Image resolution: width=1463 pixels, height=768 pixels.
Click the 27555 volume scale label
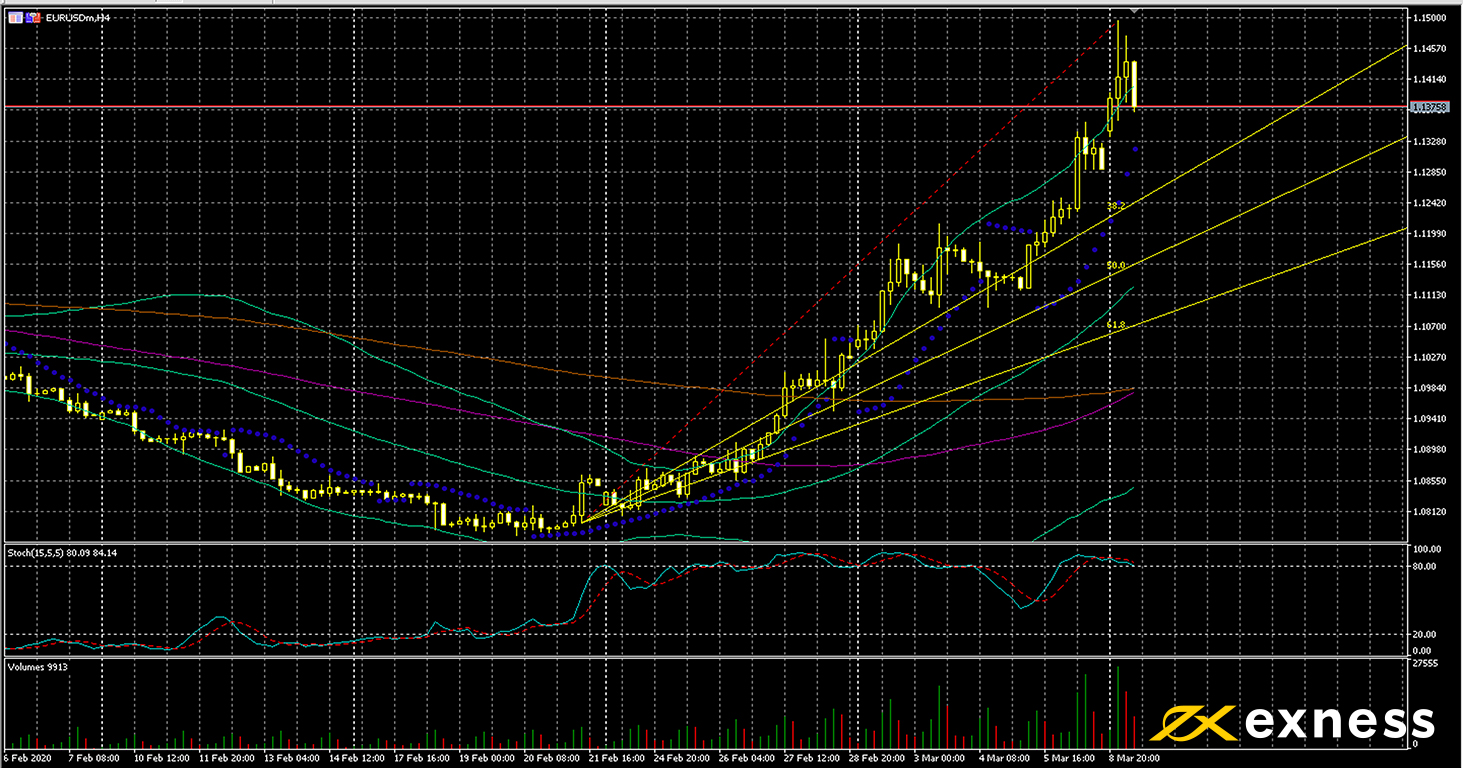pyautogui.click(x=1424, y=663)
